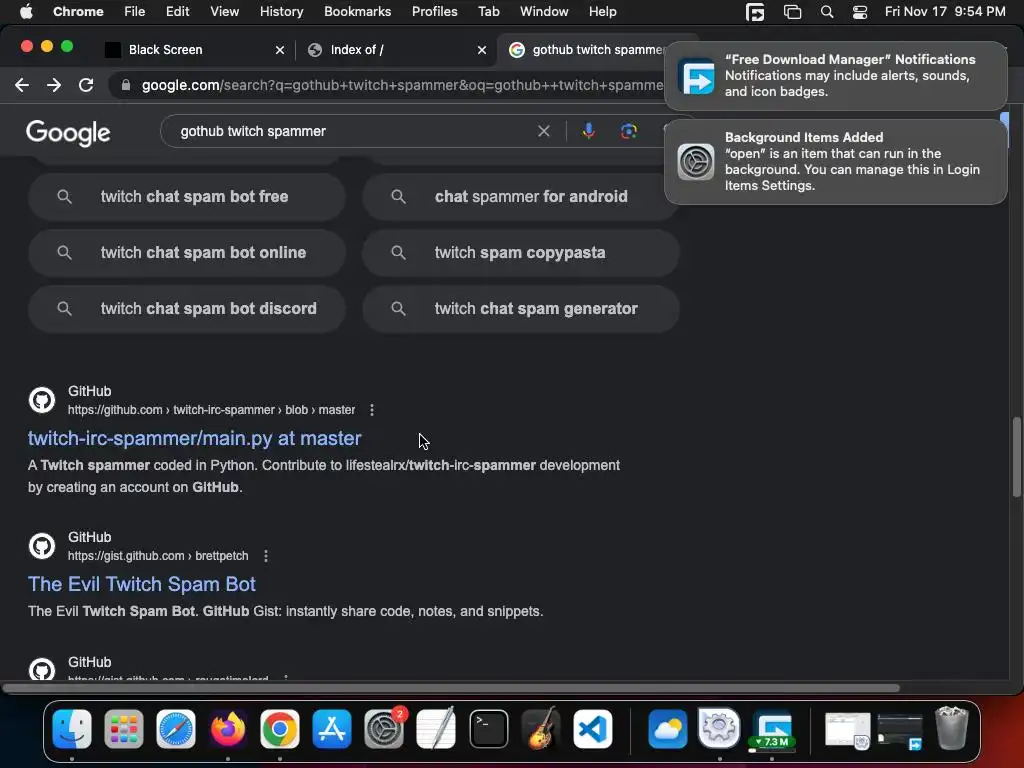Open Control Center in the menu bar
Viewport: 1024px width, 768px height.
click(x=860, y=12)
